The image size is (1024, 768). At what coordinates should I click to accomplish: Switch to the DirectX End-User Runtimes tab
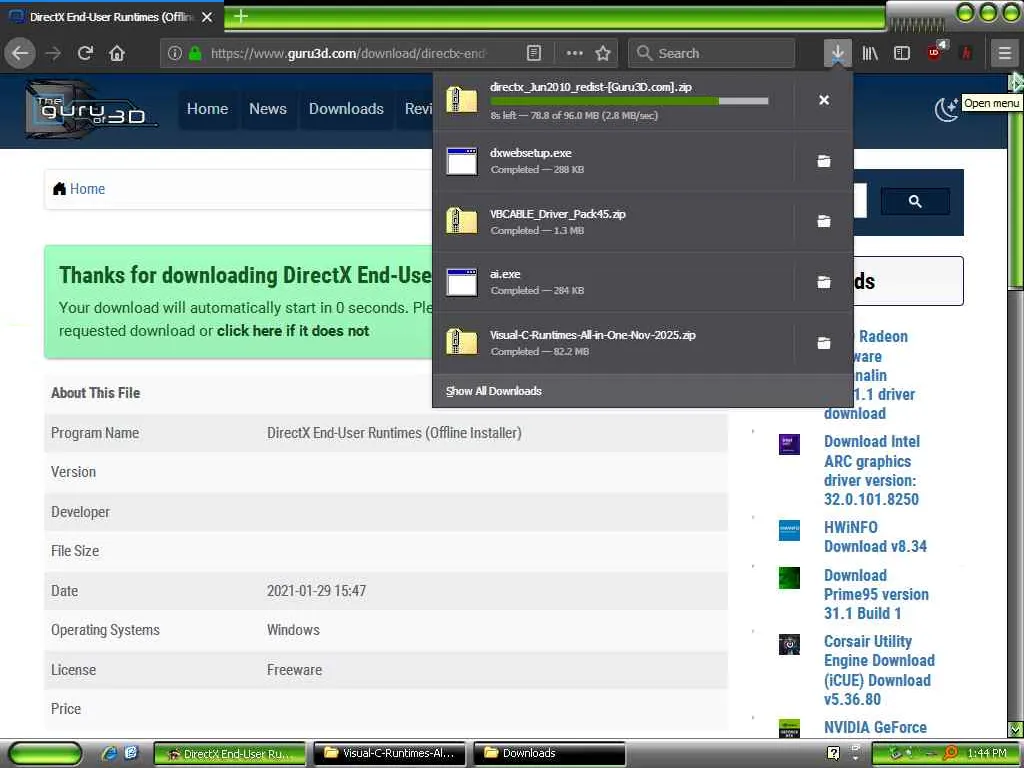pyautogui.click(x=111, y=17)
